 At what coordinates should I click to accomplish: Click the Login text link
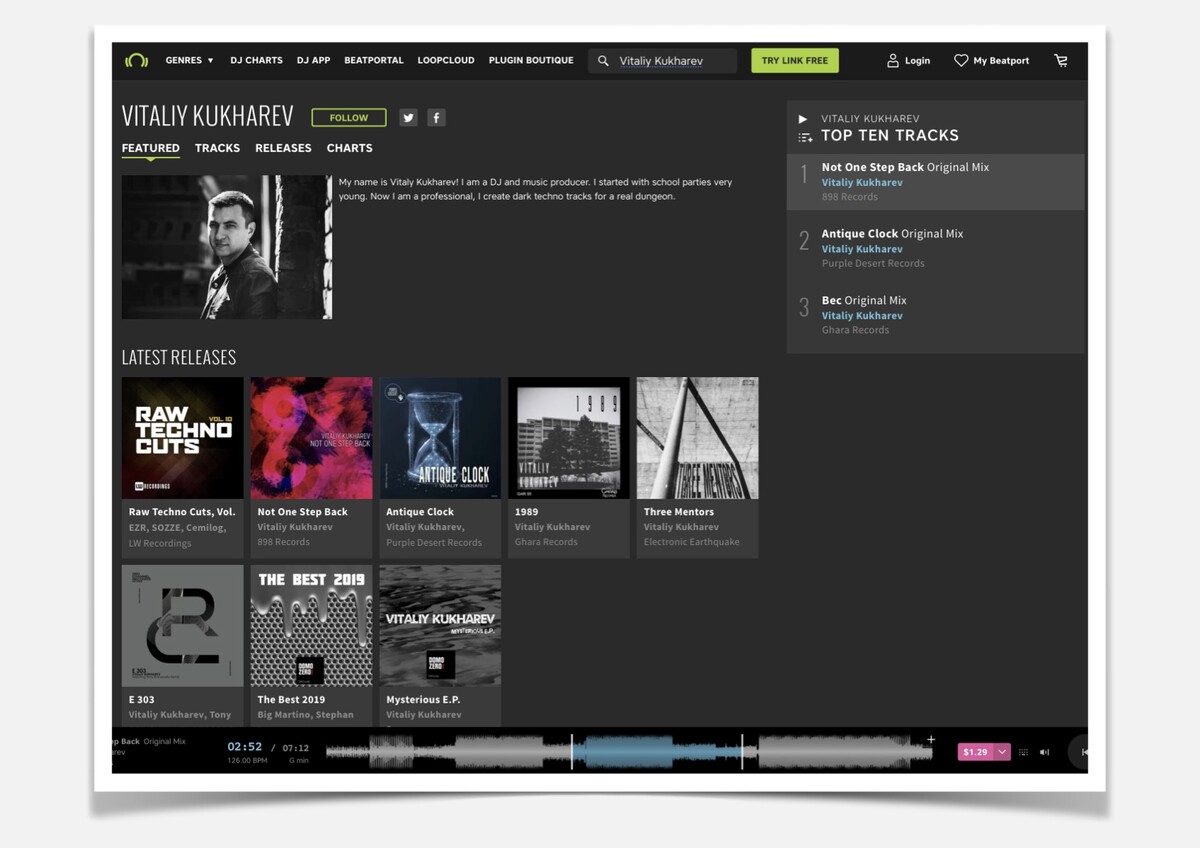pyautogui.click(x=917, y=61)
